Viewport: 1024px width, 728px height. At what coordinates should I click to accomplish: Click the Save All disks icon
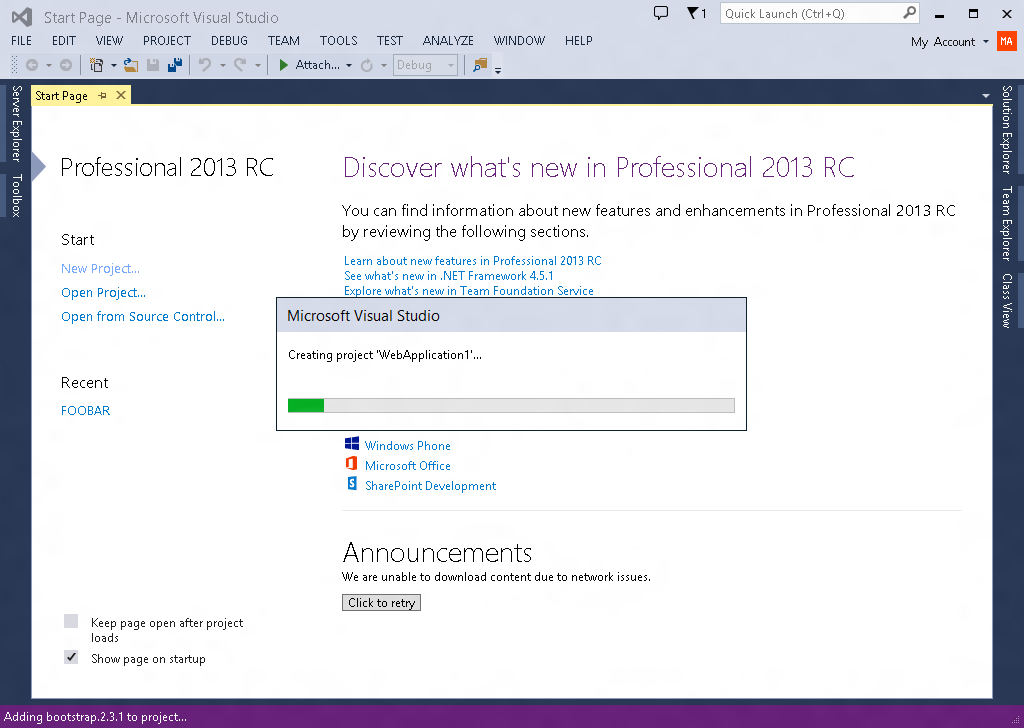(174, 65)
